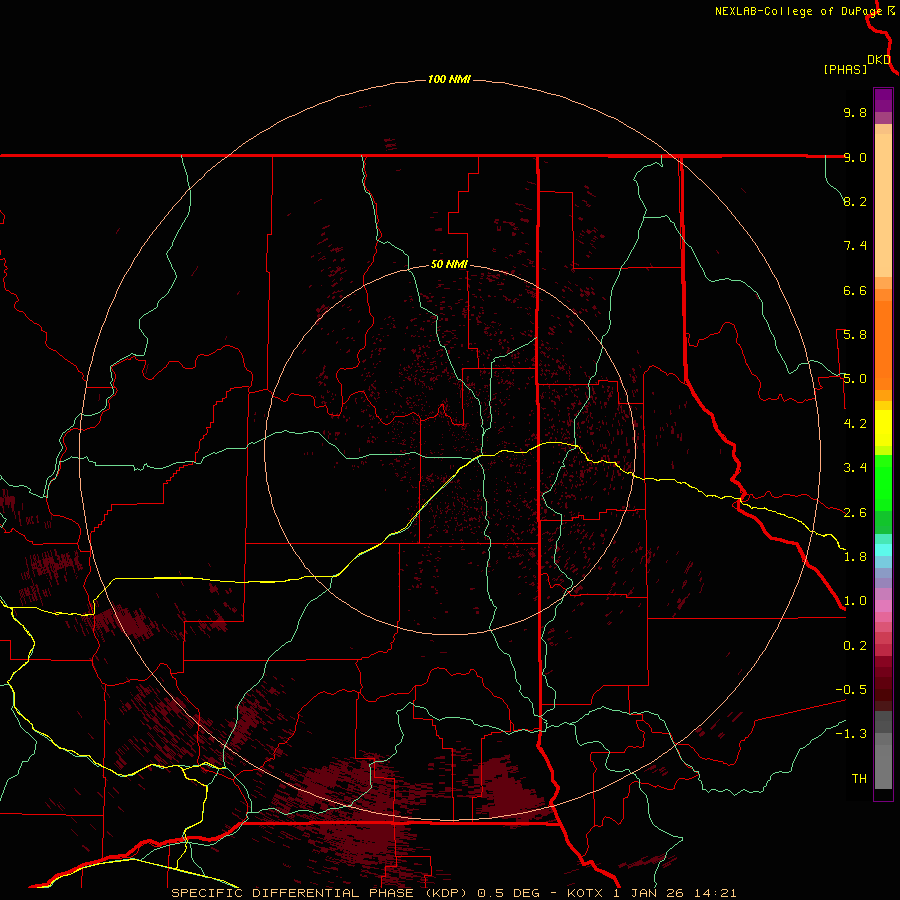Pick the bright green segment of color bar
The height and width of the screenshot is (900, 900).
tap(883, 483)
